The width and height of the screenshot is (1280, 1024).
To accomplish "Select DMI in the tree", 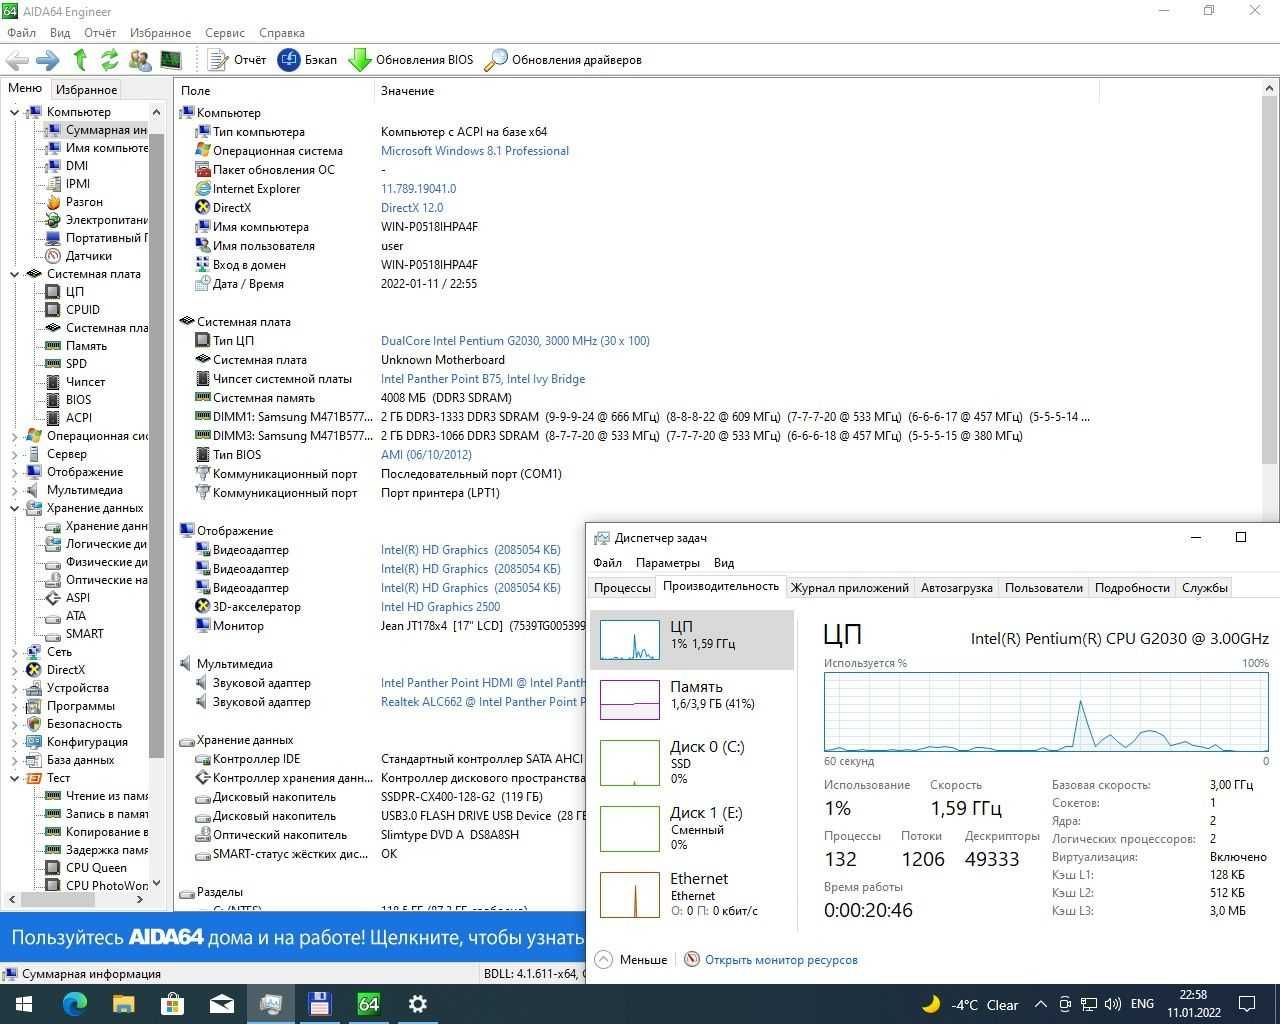I will pos(77,166).
